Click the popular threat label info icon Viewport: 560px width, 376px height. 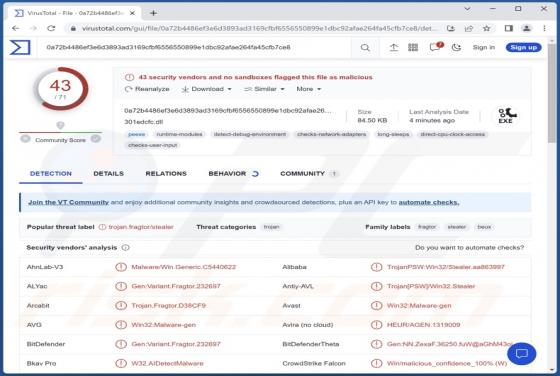102,227
